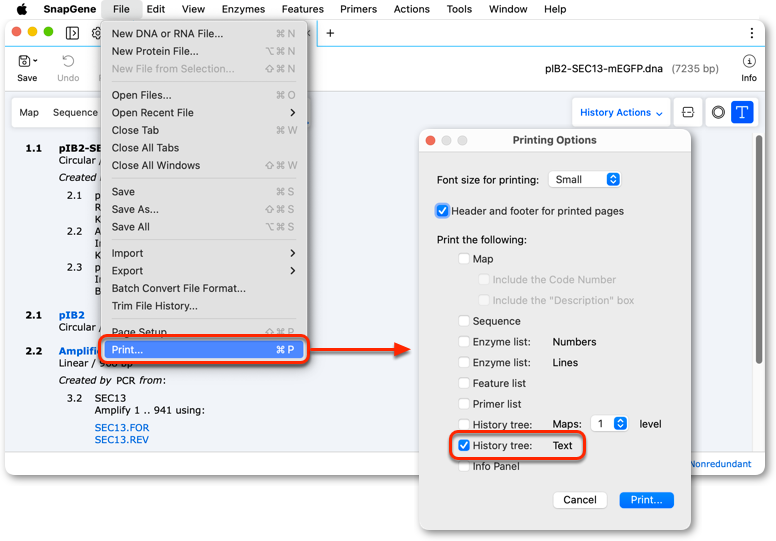Select Close Tab menu item
Screen dimensions: 776x541
(203, 130)
